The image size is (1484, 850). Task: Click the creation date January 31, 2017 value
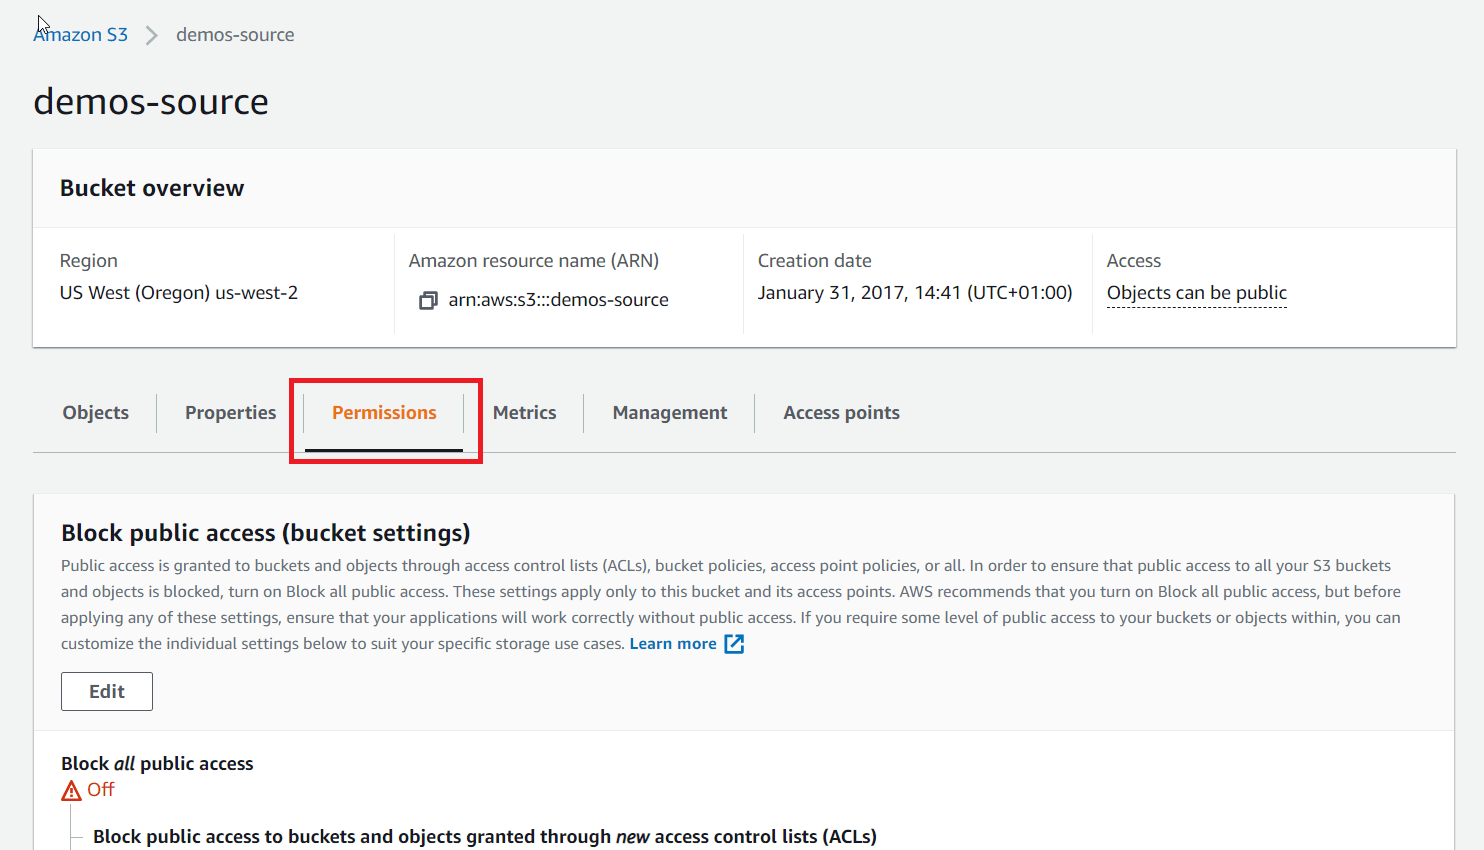pos(915,293)
